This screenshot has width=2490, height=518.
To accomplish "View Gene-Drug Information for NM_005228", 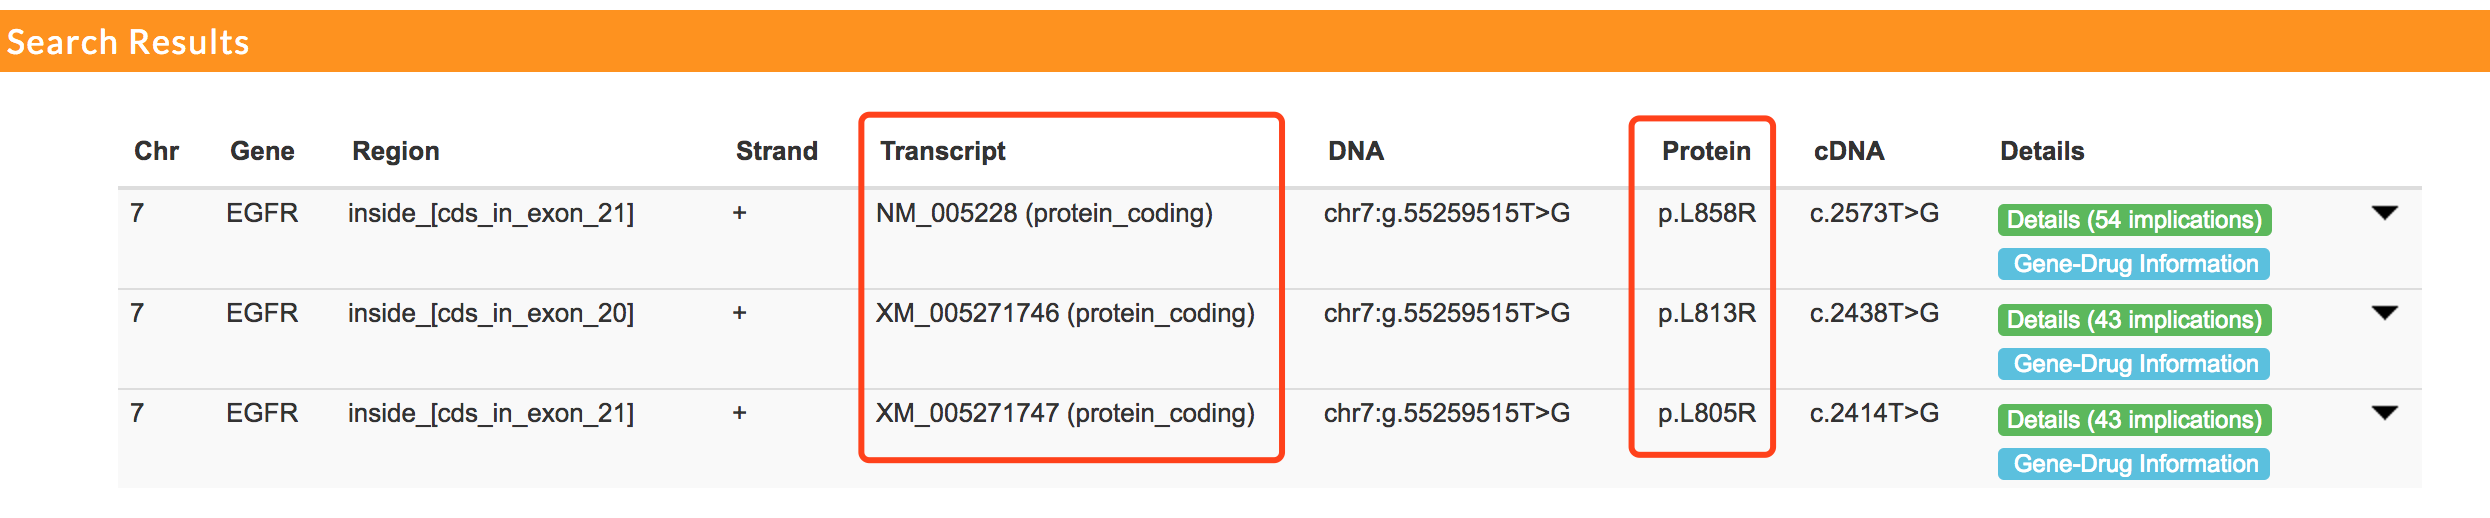I will coord(2134,264).
